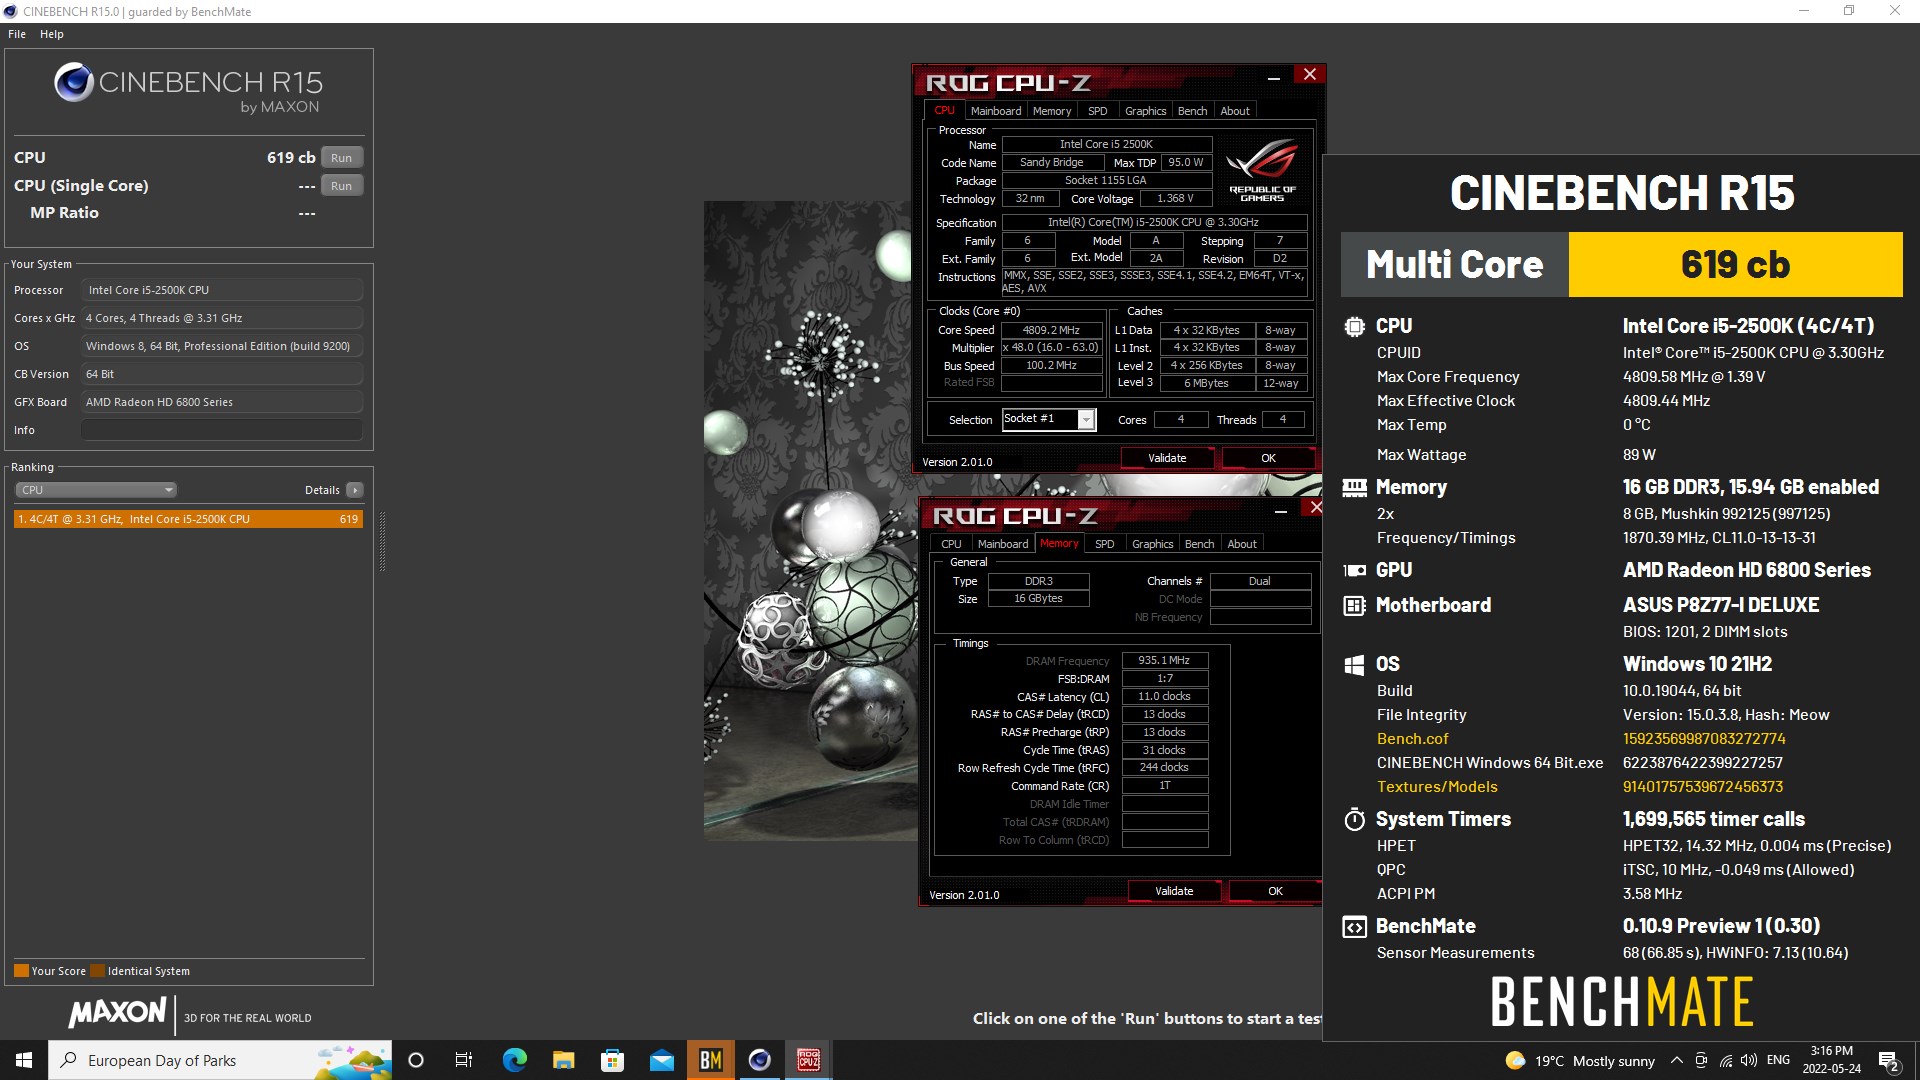This screenshot has width=1920, height=1080.
Task: Click the Textures/Models hash value
Action: tap(1703, 787)
